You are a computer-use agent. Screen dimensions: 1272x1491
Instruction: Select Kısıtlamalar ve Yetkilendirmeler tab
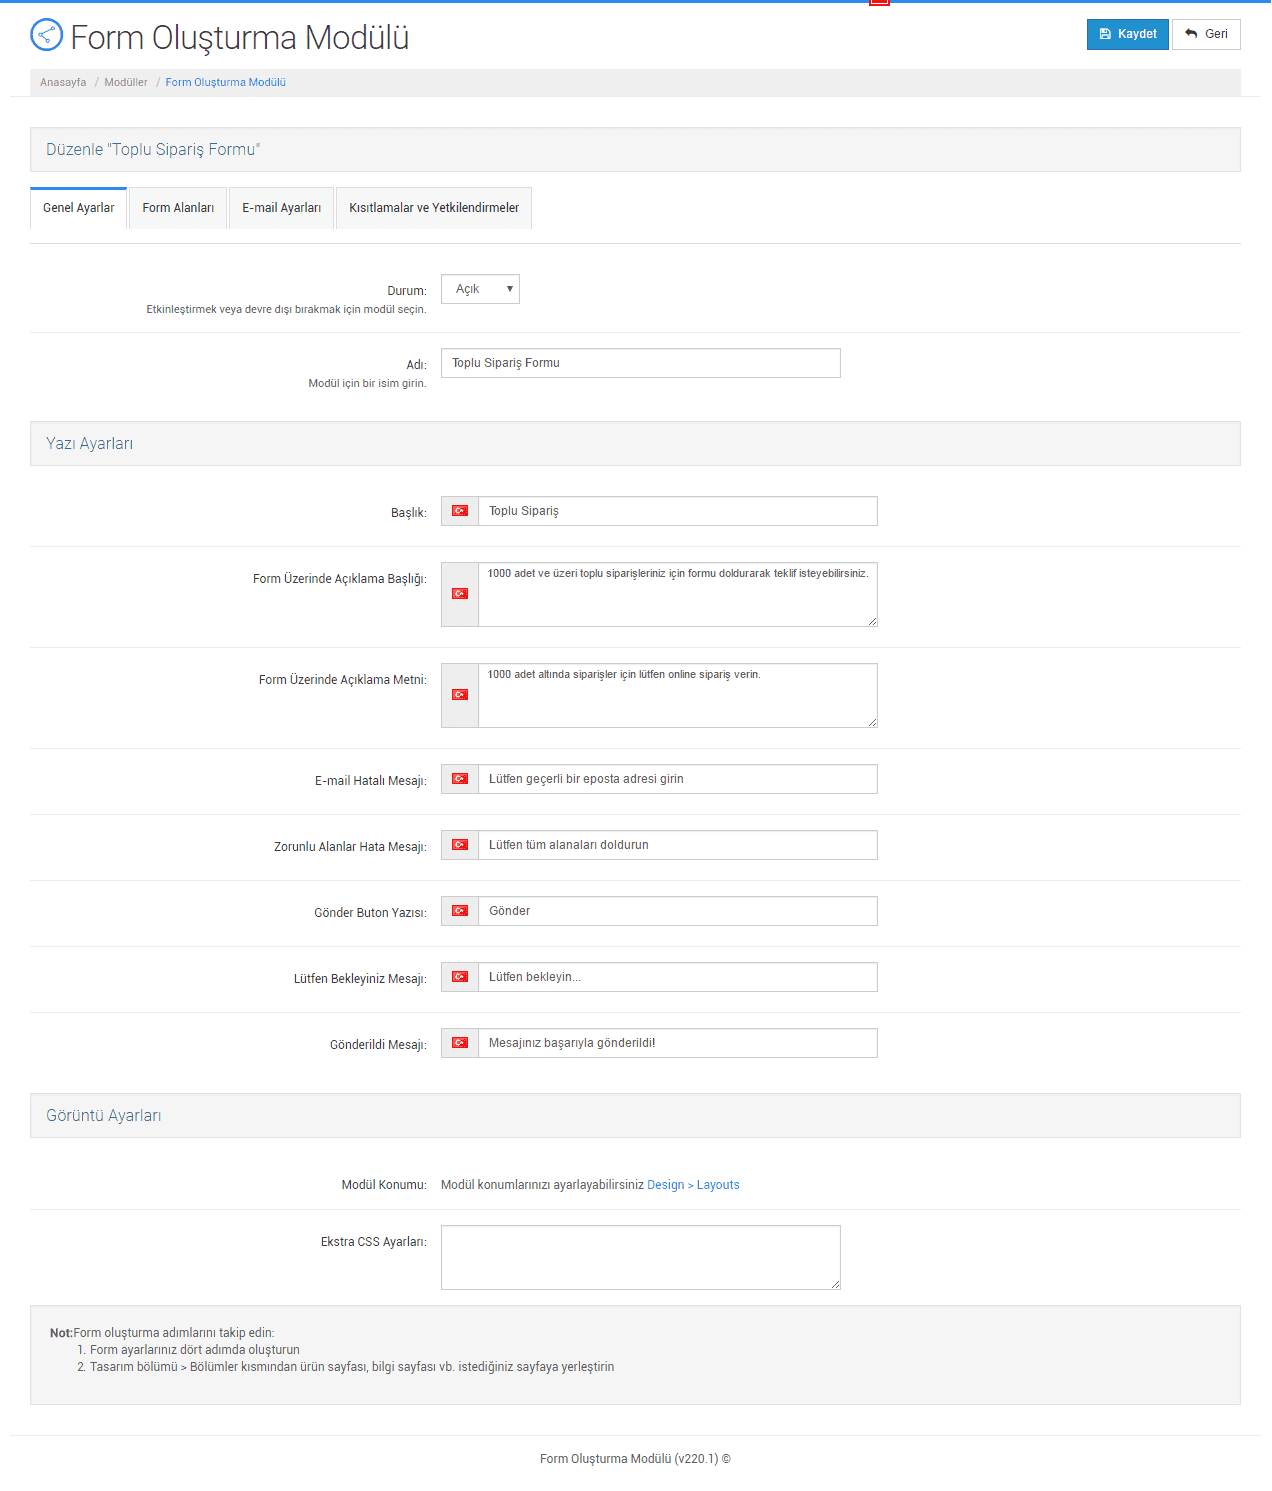[434, 208]
